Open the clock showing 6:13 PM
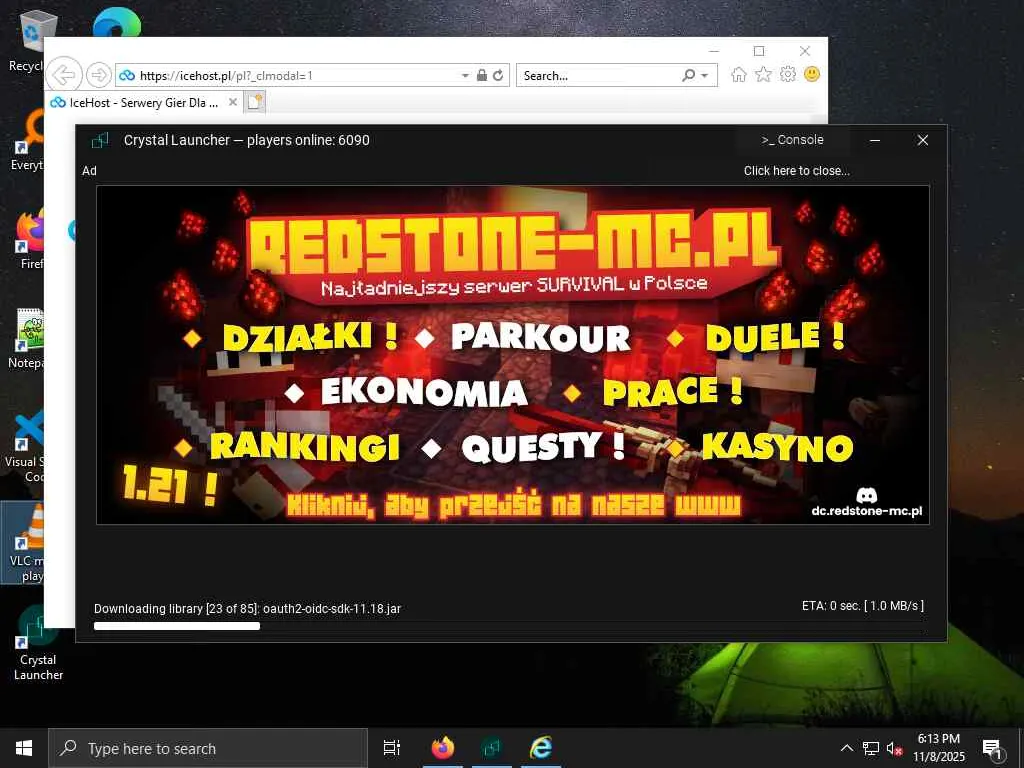 tap(938, 748)
